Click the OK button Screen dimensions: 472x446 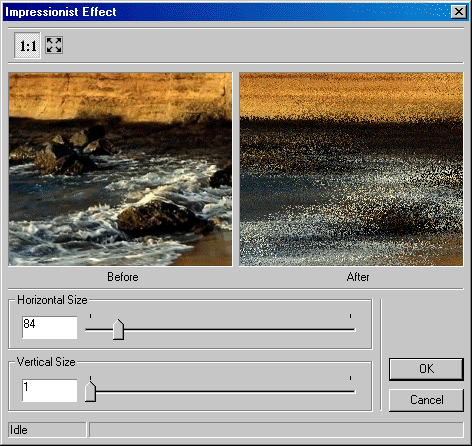[426, 369]
